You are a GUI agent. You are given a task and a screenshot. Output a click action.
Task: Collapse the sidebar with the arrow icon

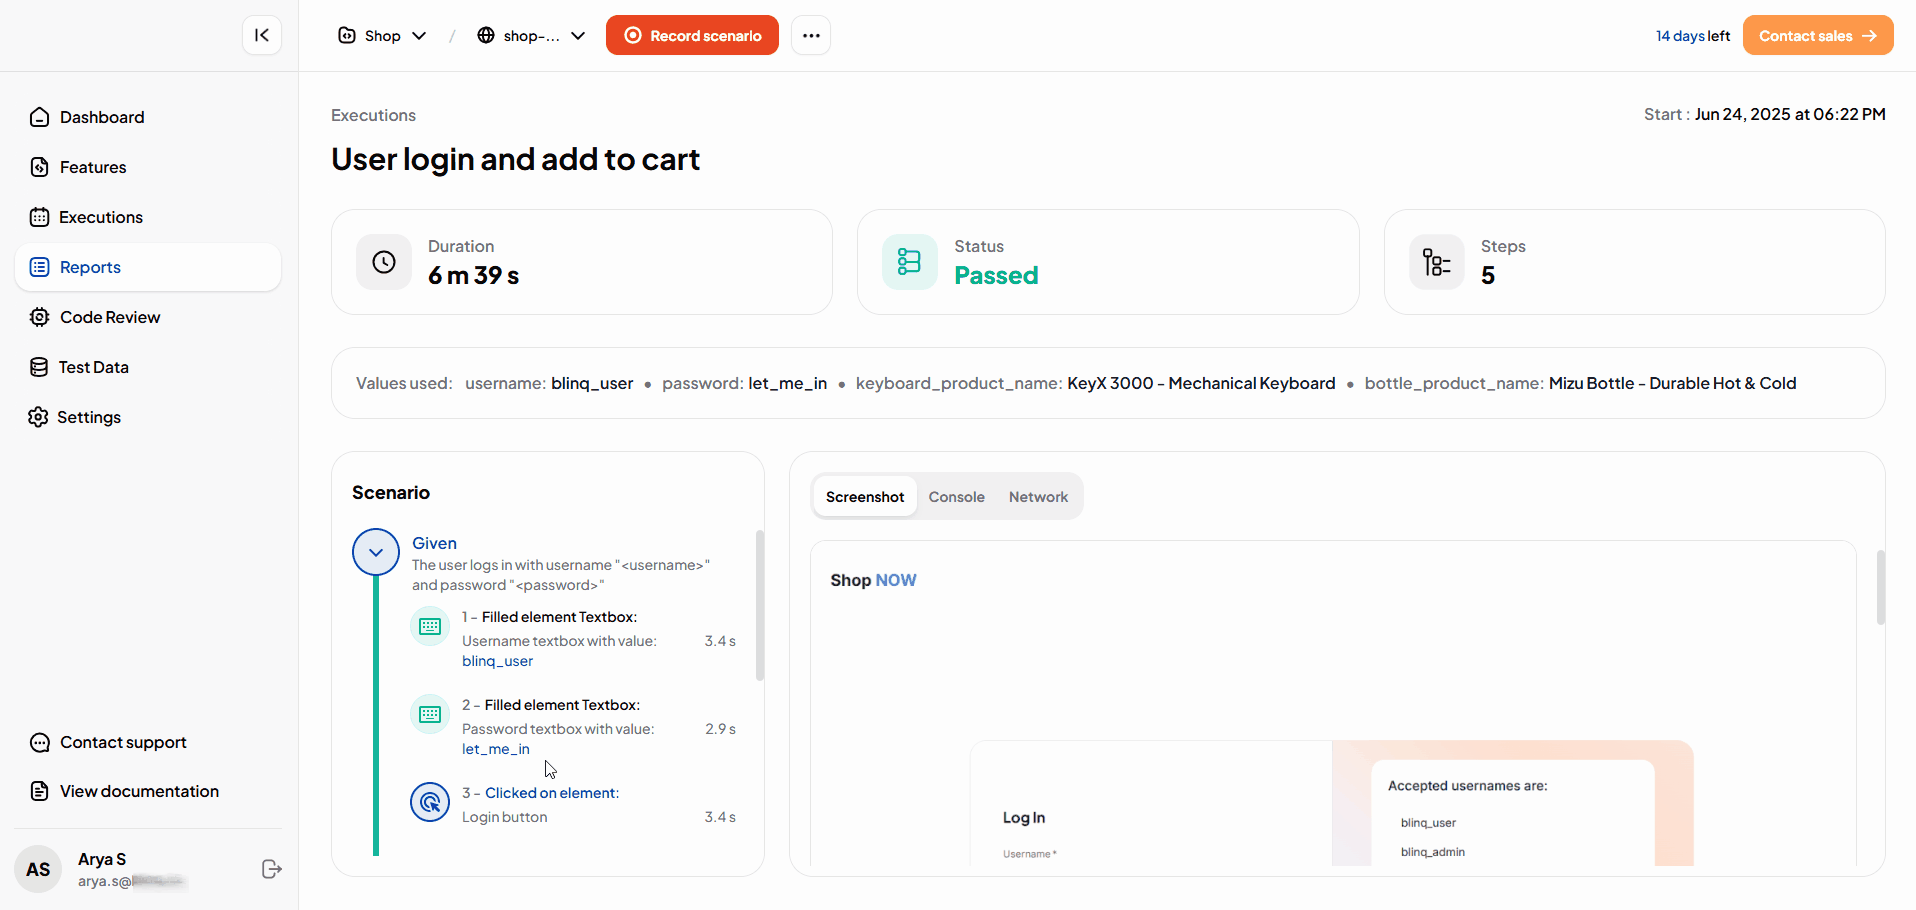click(x=262, y=36)
